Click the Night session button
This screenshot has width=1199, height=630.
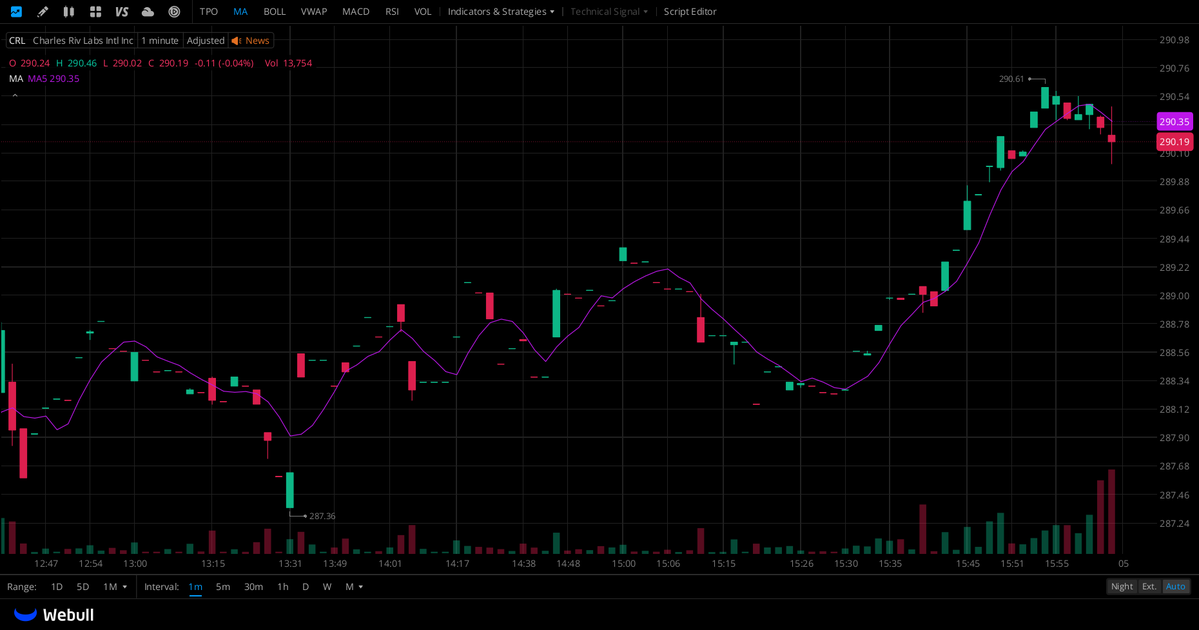1122,586
